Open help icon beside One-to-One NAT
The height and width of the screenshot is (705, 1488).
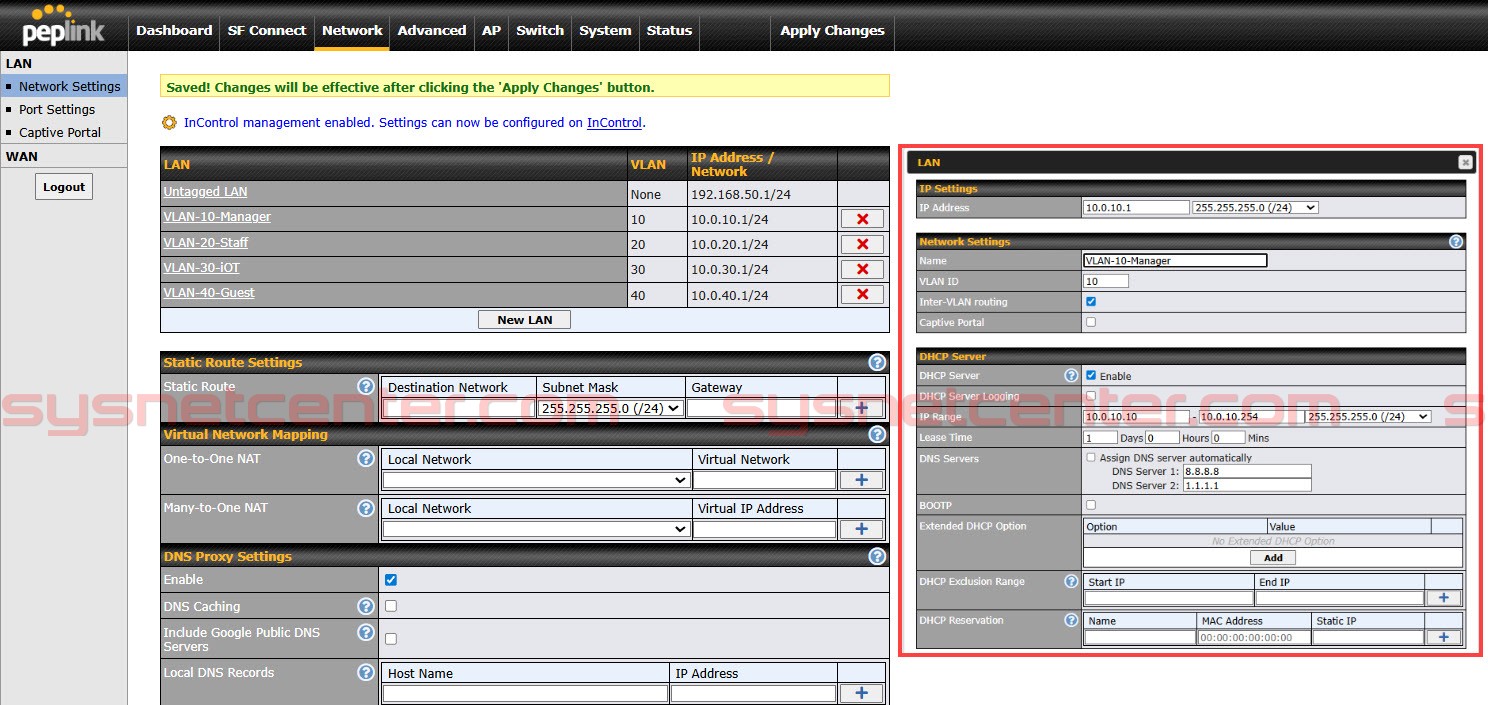(366, 458)
